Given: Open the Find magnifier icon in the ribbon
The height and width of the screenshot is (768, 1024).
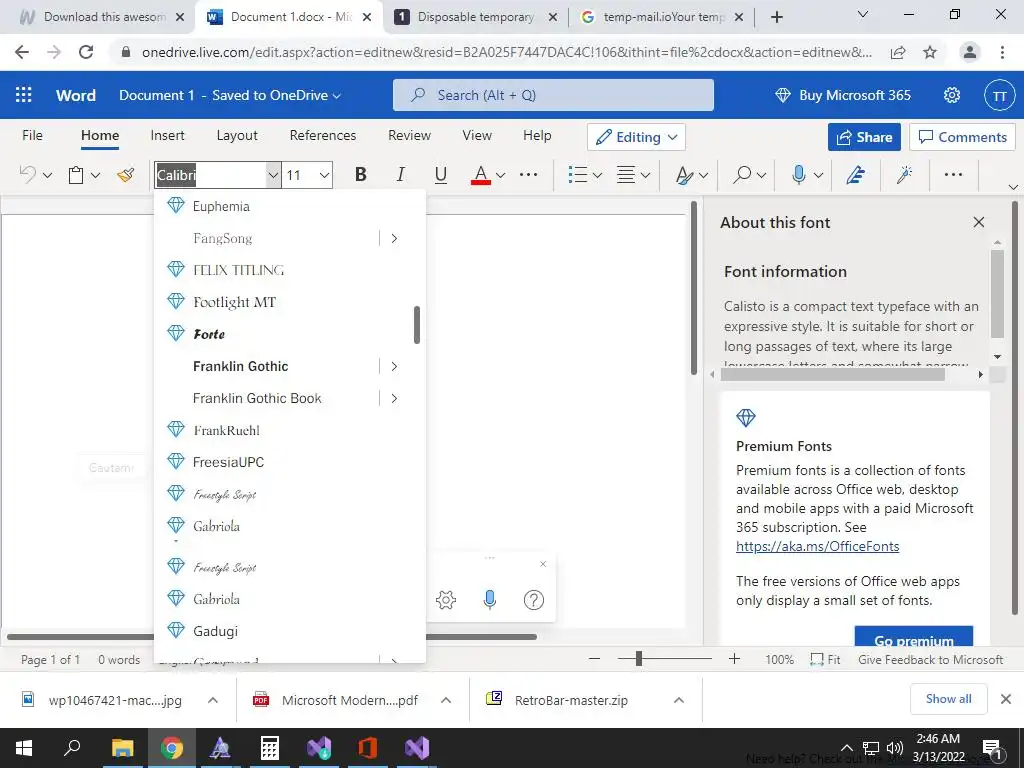Looking at the screenshot, I should [x=742, y=174].
